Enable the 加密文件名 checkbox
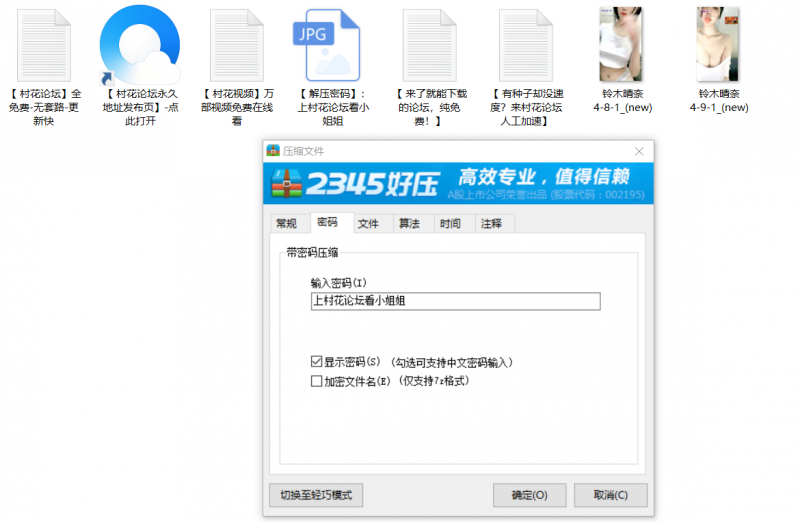This screenshot has height=522, width=800. click(316, 381)
